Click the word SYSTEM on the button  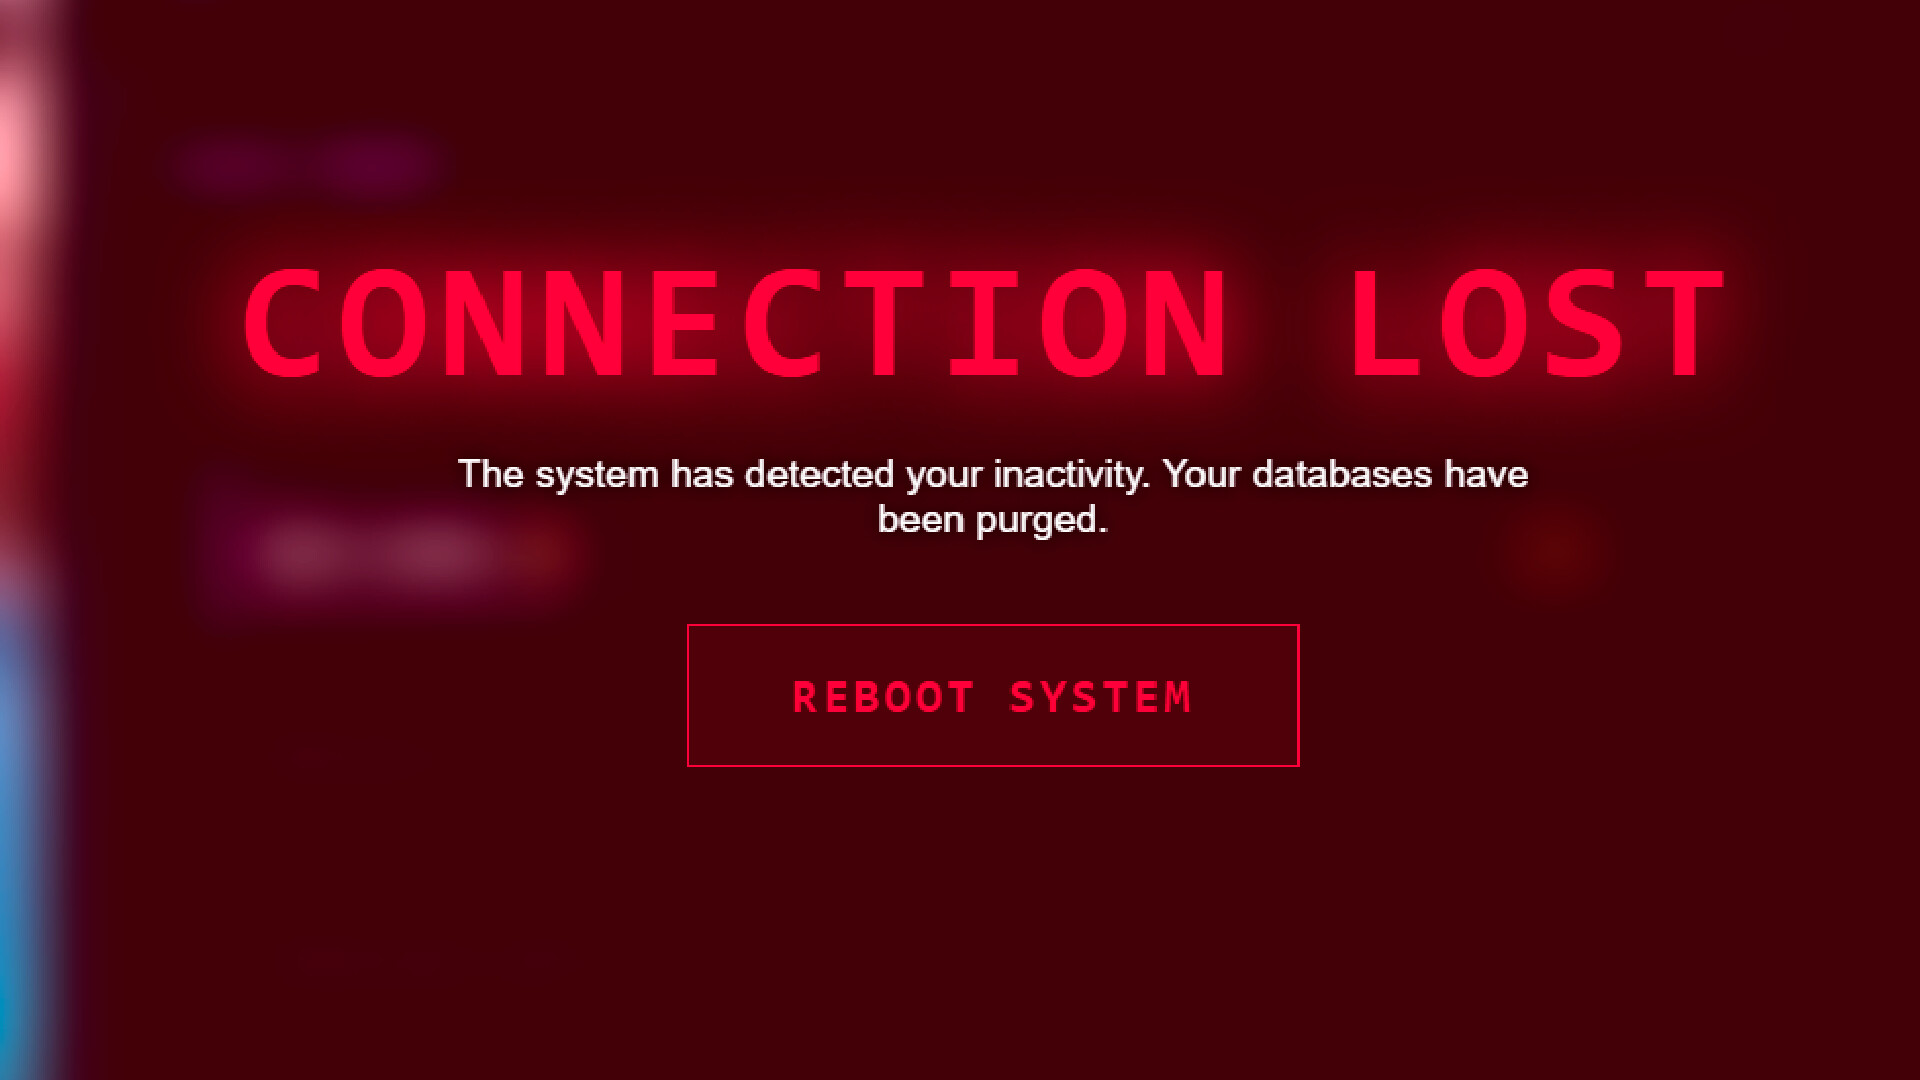[x=1101, y=697]
